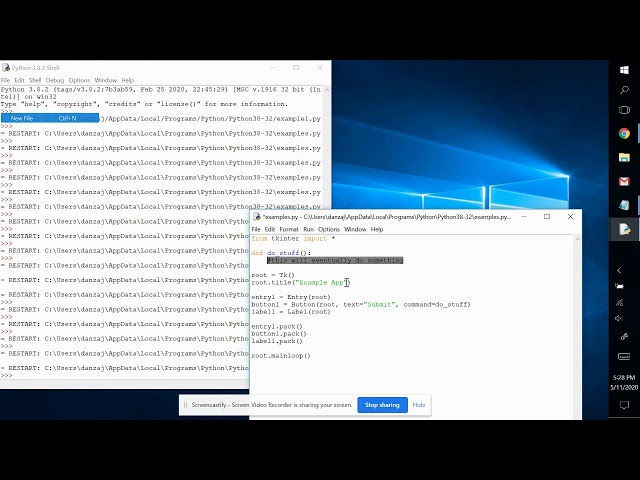Minimize the examples.py editor window
The width and height of the screenshot is (640, 480).
[524, 217]
